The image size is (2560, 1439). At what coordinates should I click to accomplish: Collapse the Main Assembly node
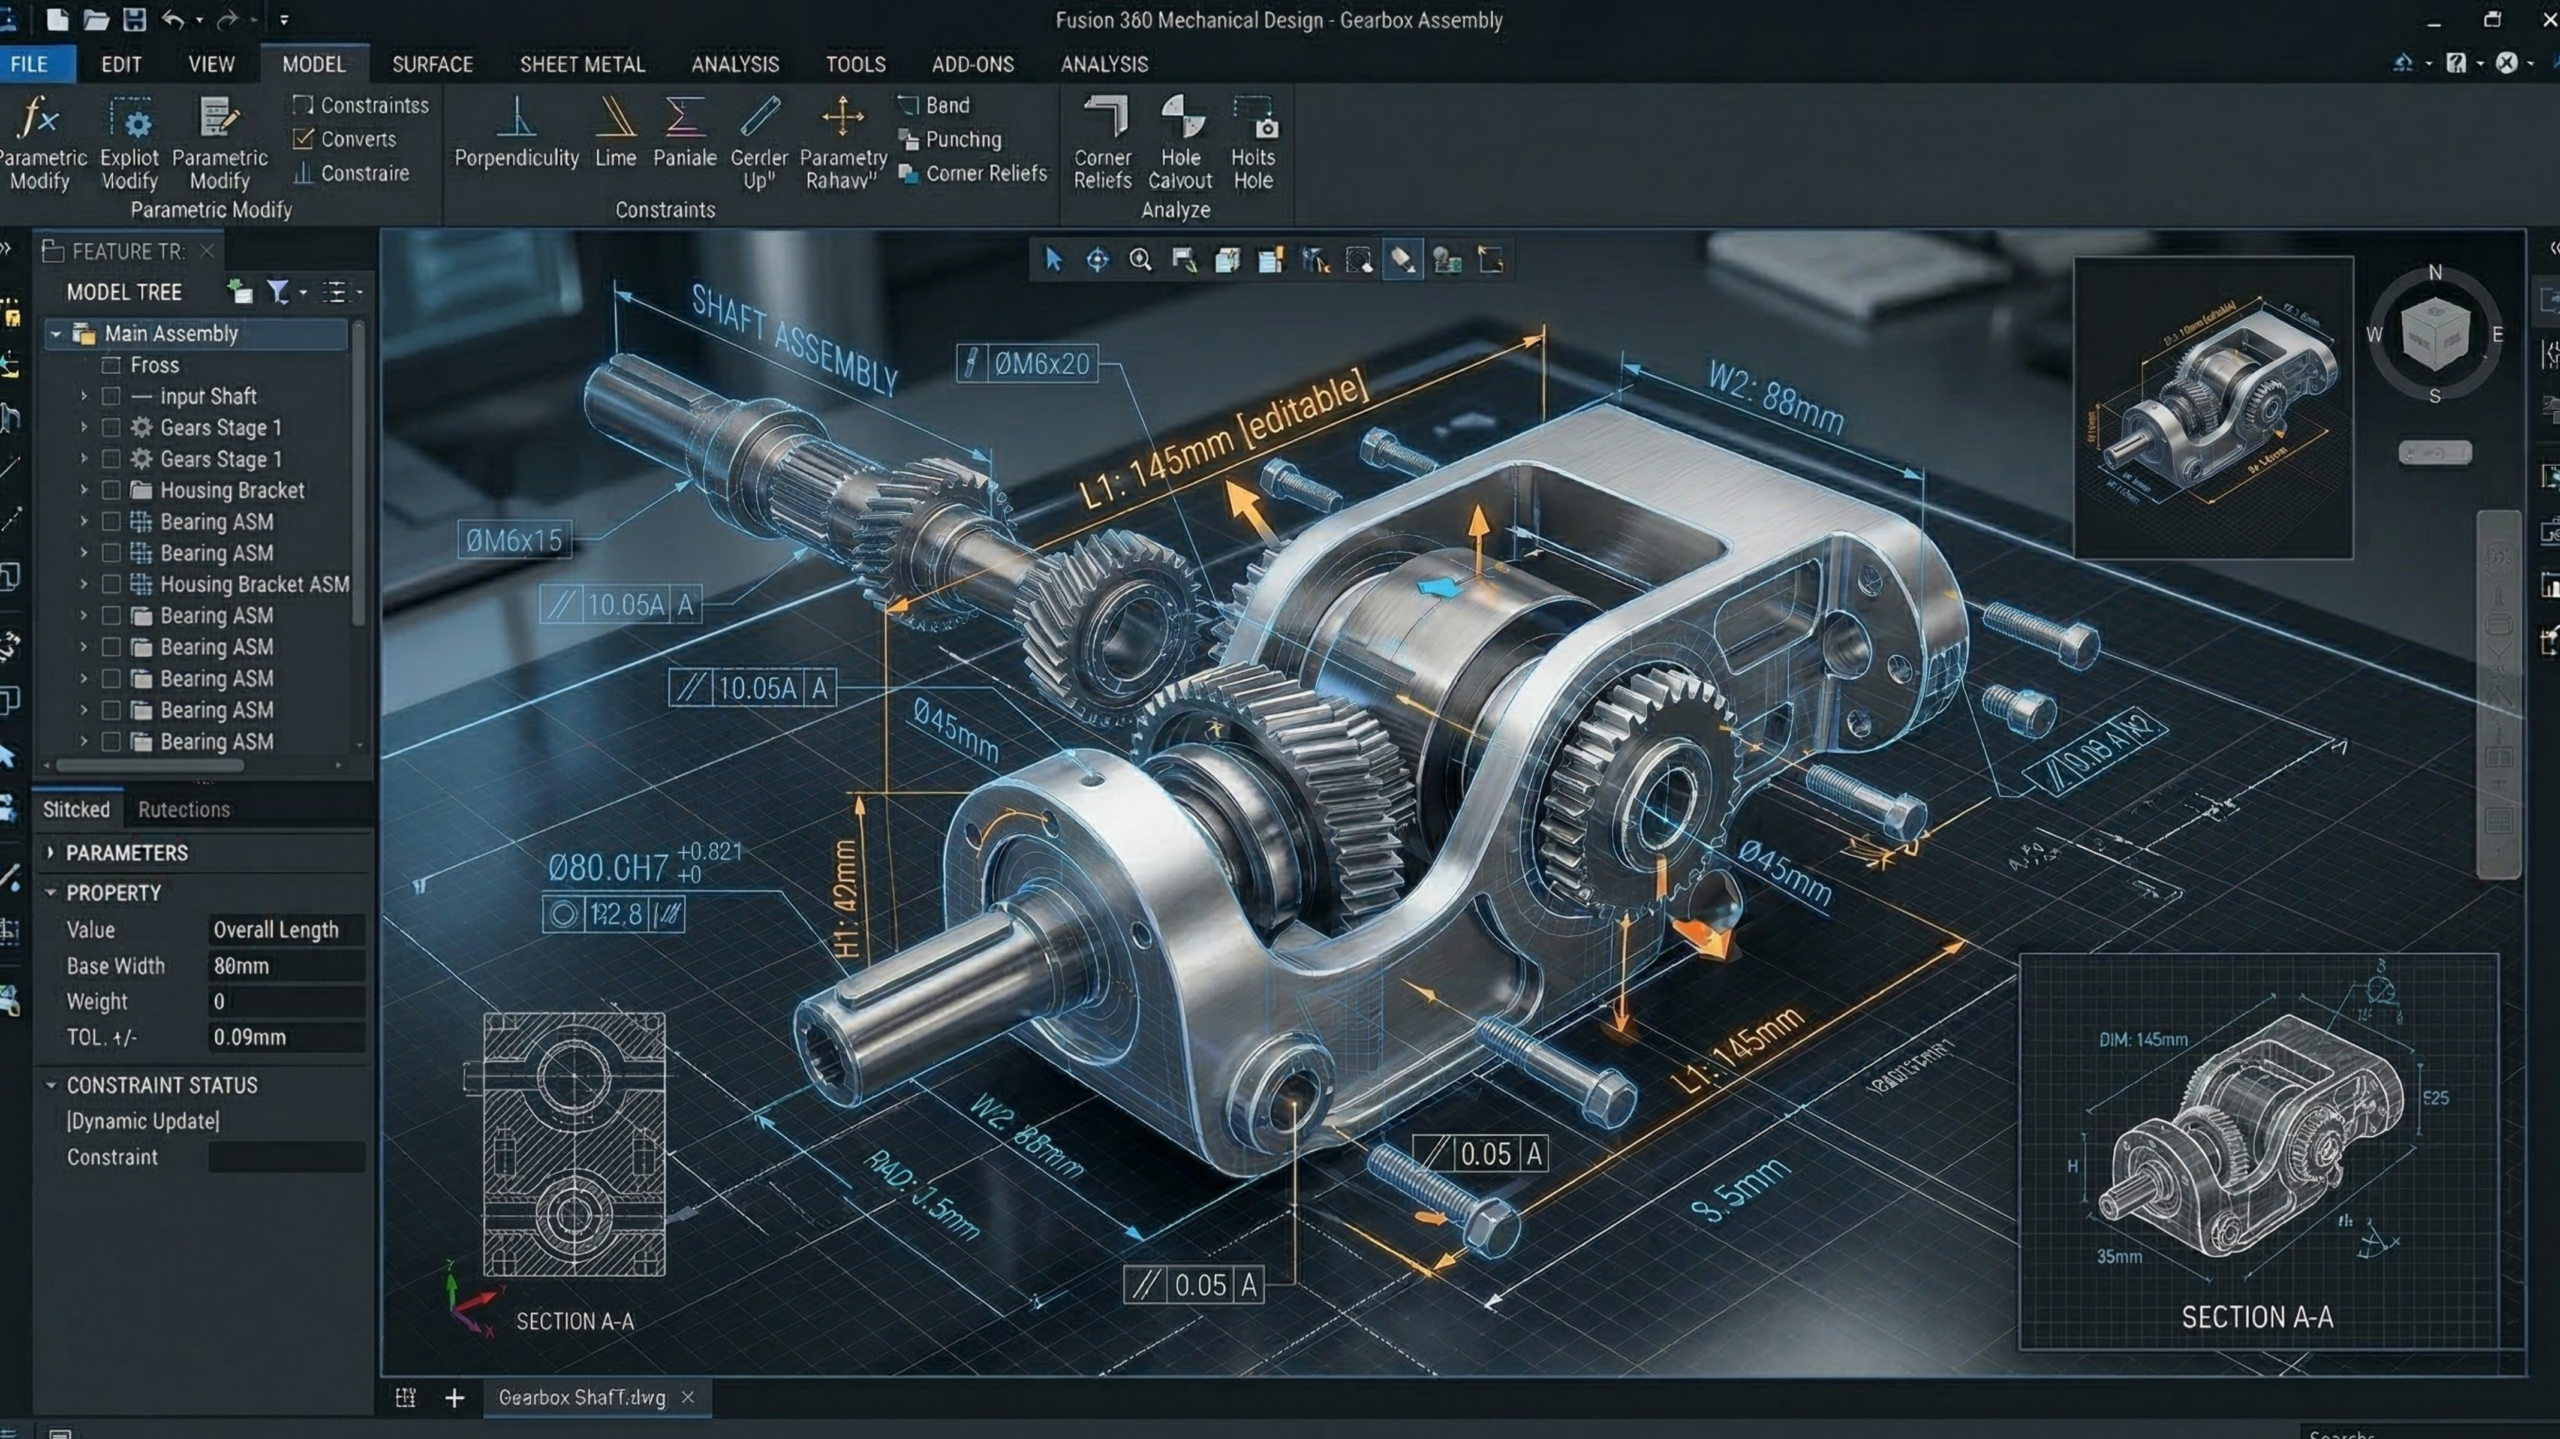pos(57,333)
